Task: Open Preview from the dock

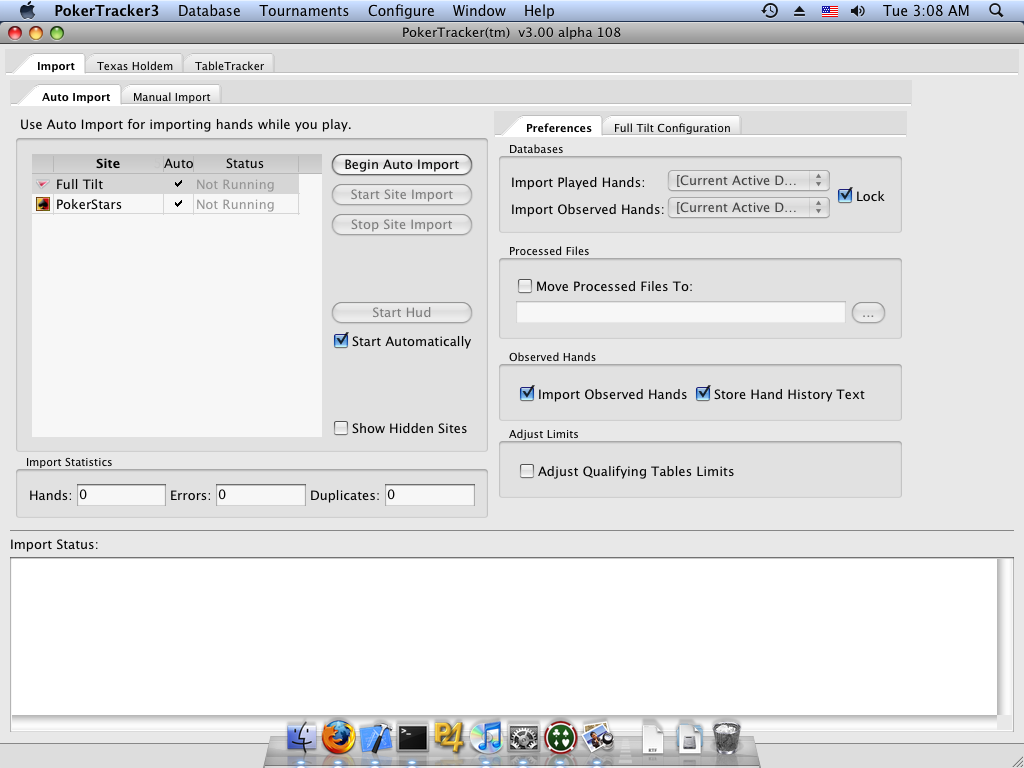Action: point(597,738)
